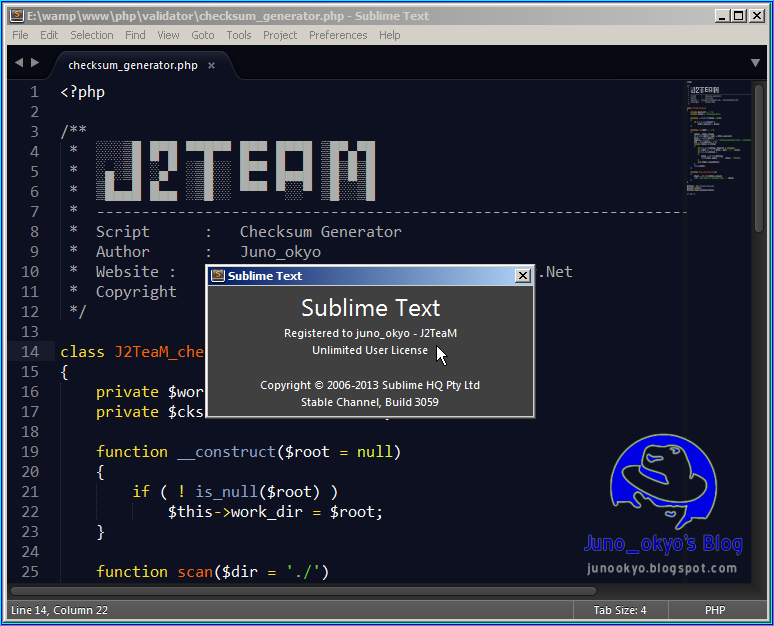Viewport: 774px width, 626px height.
Task: Click the vertical scrollbar thumb
Action: click(x=759, y=158)
